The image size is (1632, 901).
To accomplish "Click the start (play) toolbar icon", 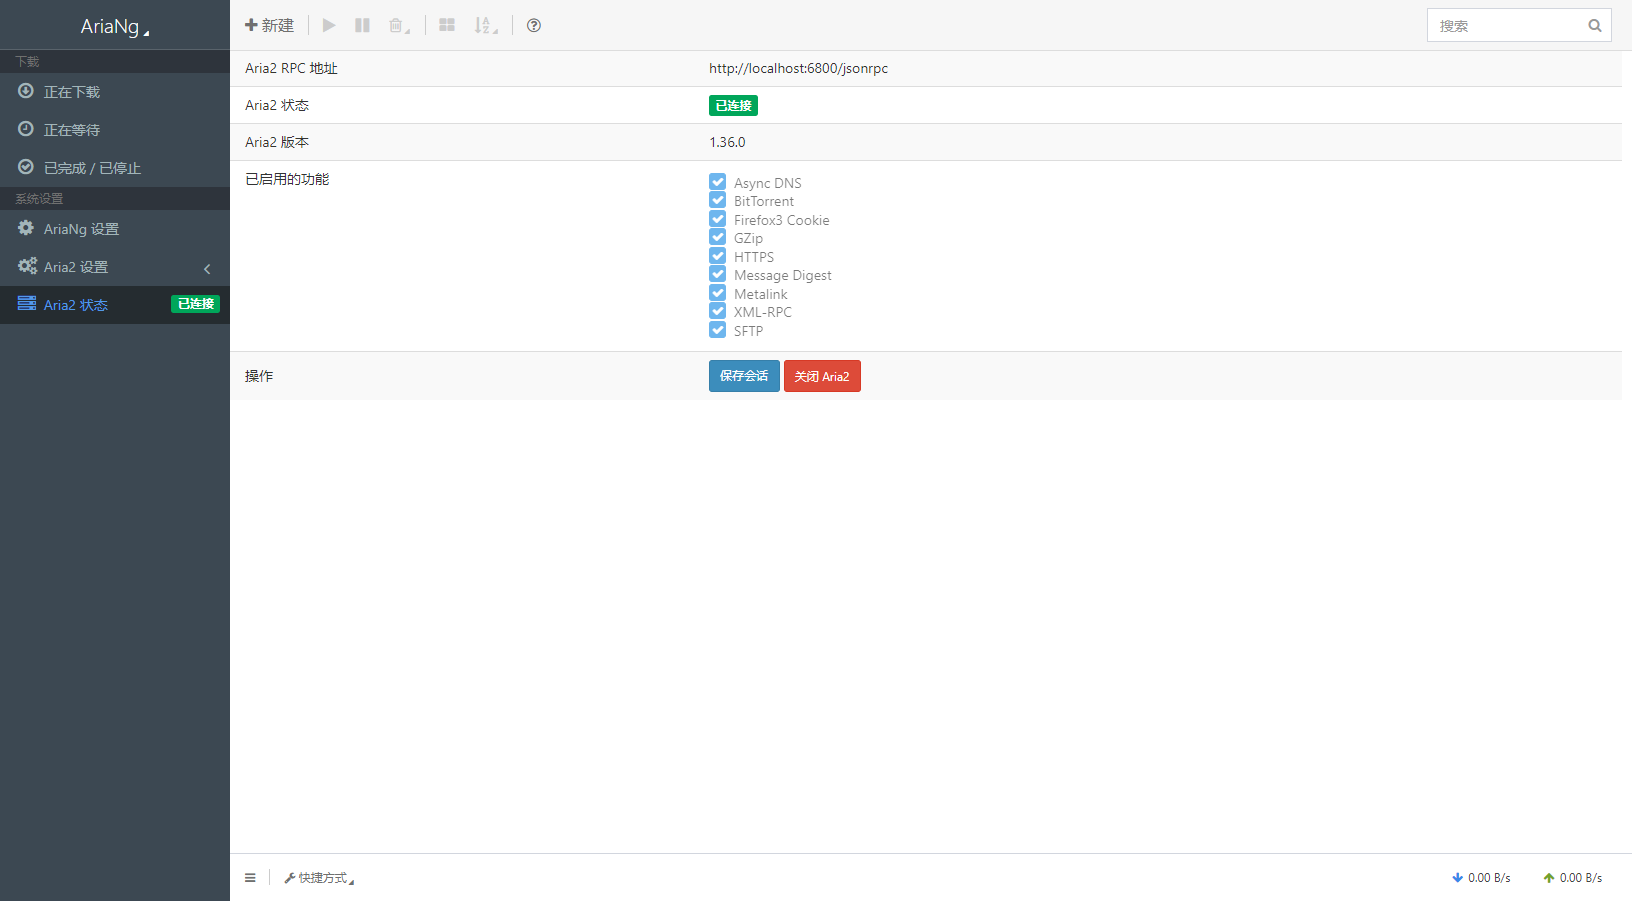I will [x=329, y=25].
